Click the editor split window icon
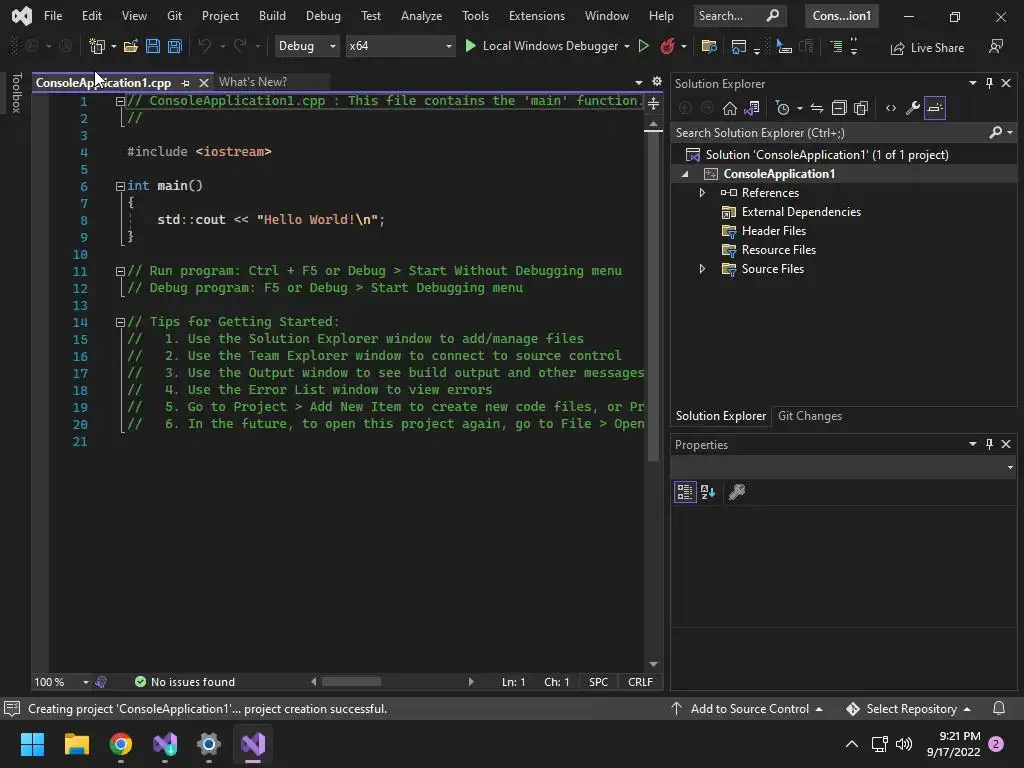This screenshot has width=1024, height=768. coord(653,103)
